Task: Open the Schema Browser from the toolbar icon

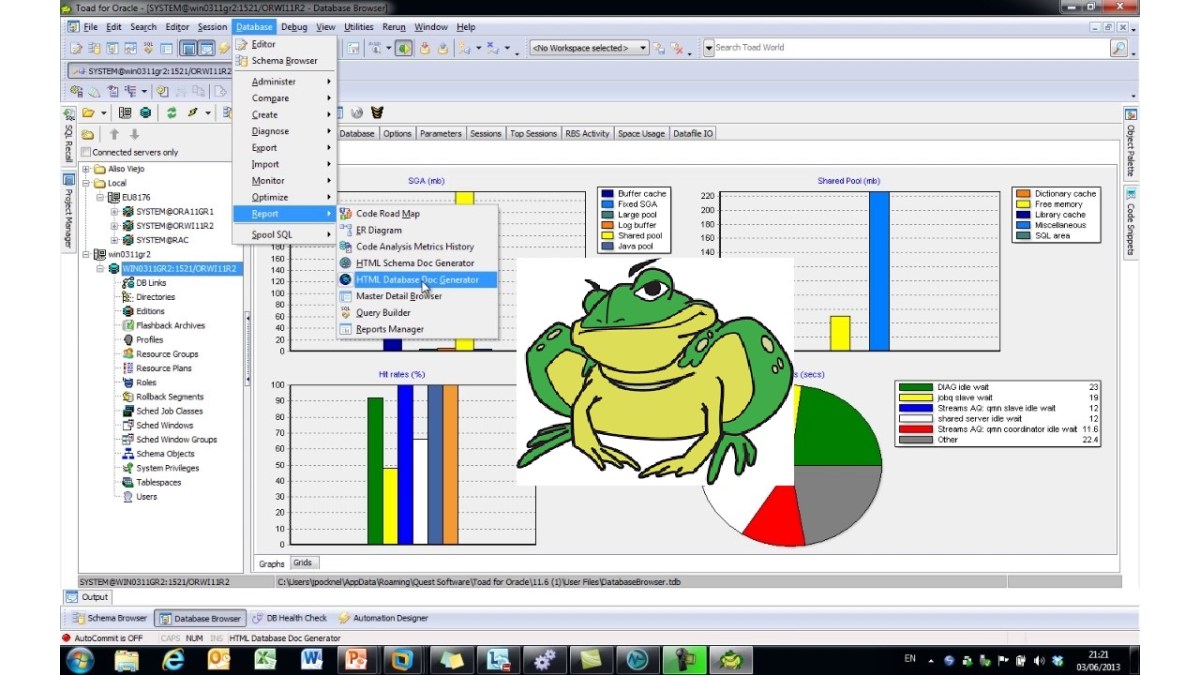Action: coord(95,47)
